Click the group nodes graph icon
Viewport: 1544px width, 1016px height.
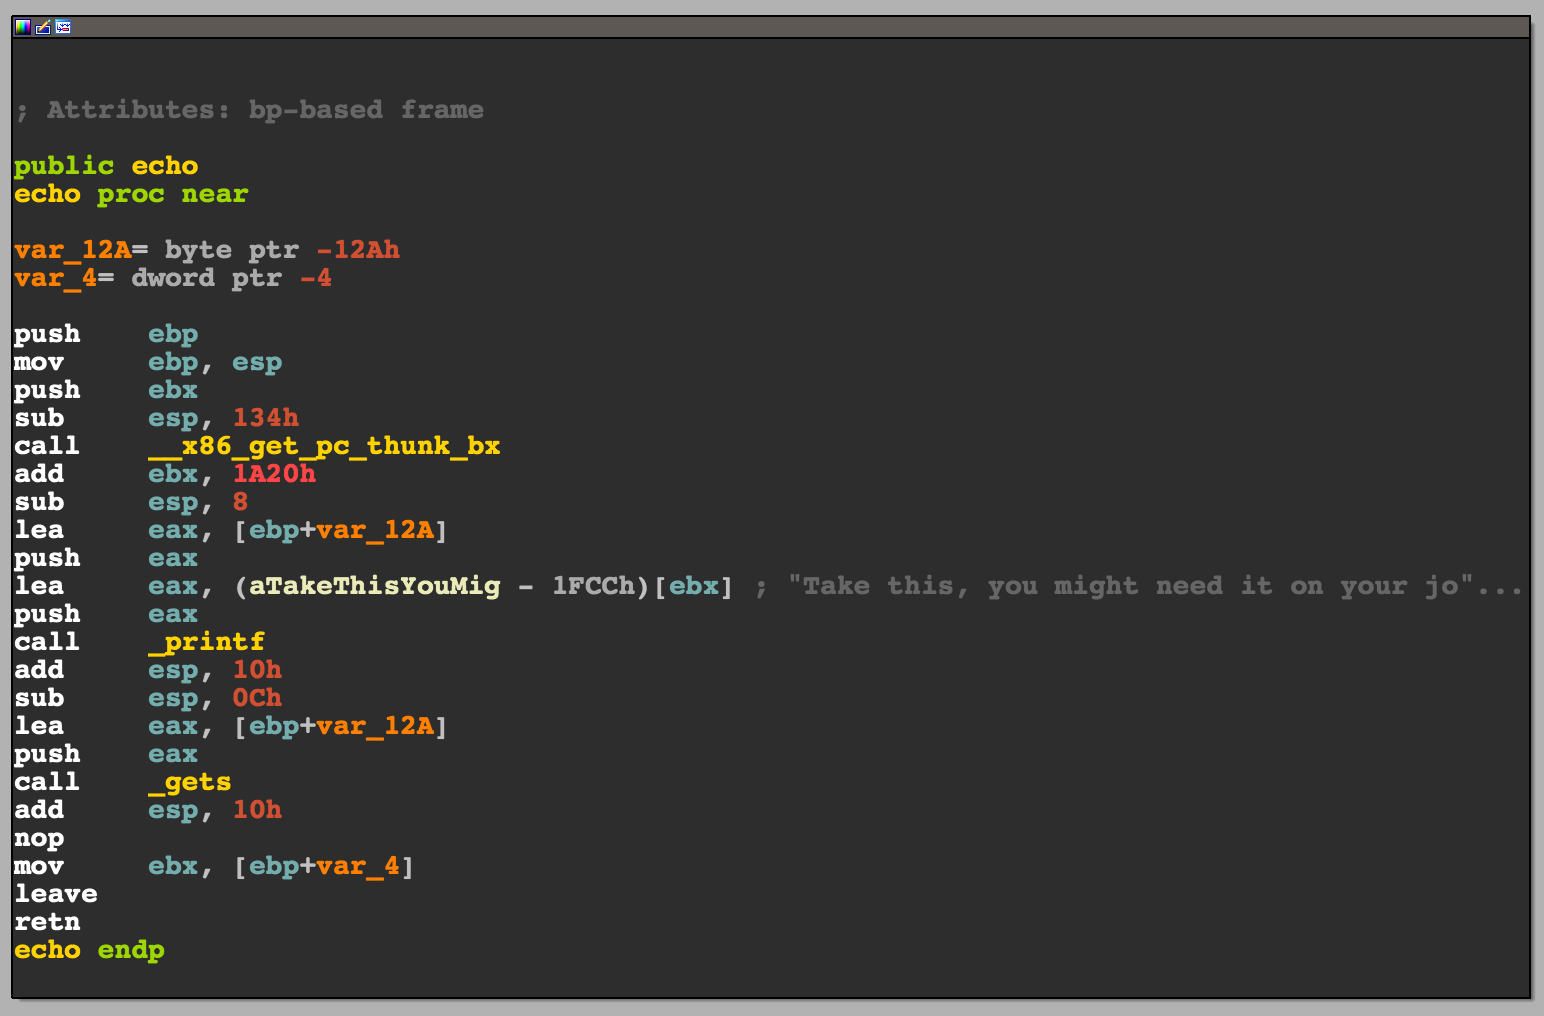(63, 27)
